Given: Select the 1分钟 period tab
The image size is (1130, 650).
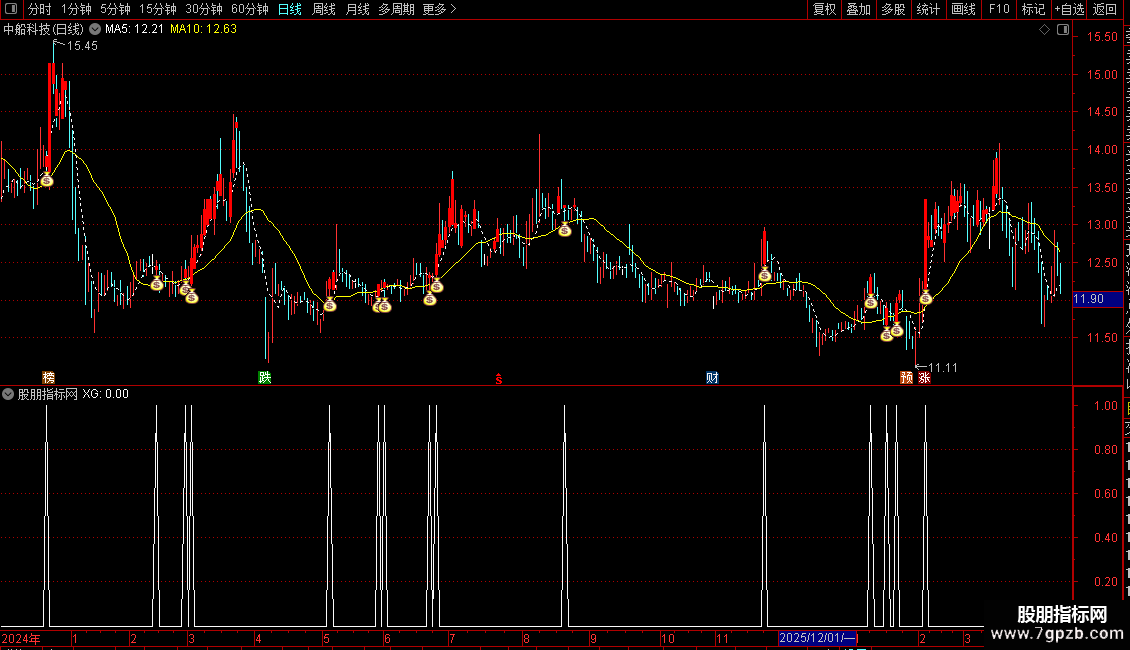Looking at the screenshot, I should (76, 9).
